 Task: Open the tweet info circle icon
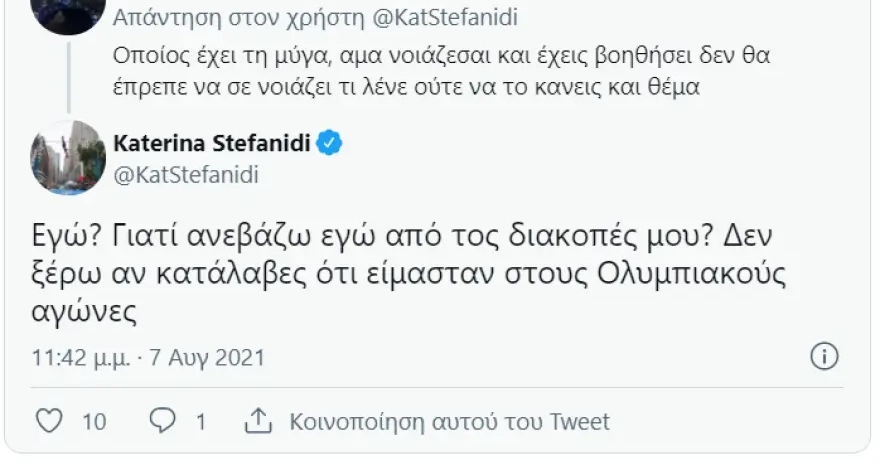[822, 356]
